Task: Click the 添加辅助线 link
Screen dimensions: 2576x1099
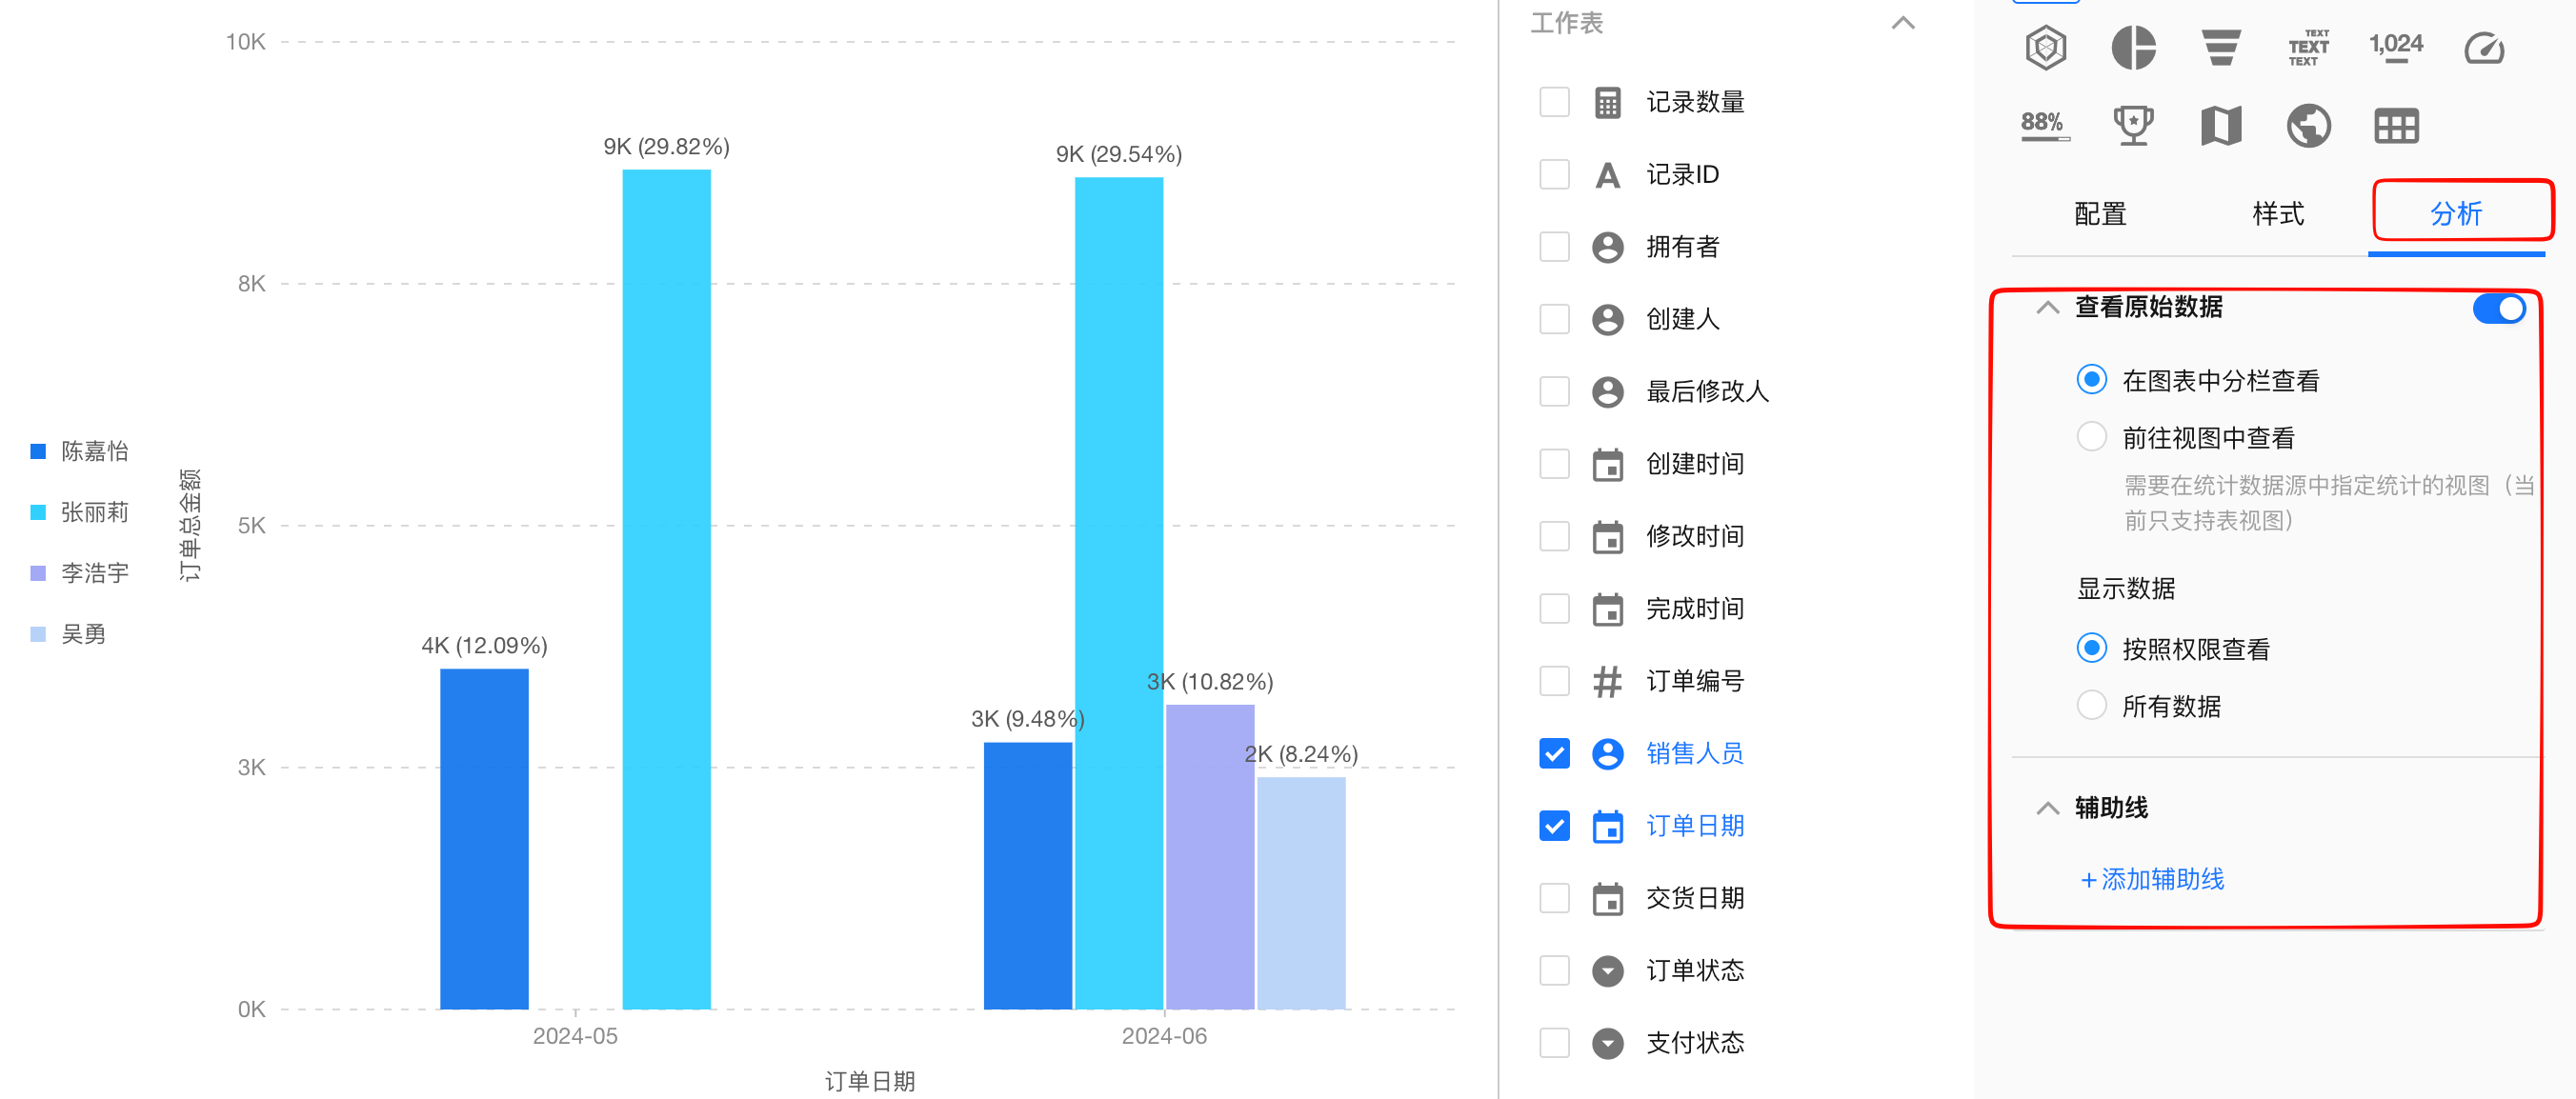Action: pyautogui.click(x=2152, y=879)
